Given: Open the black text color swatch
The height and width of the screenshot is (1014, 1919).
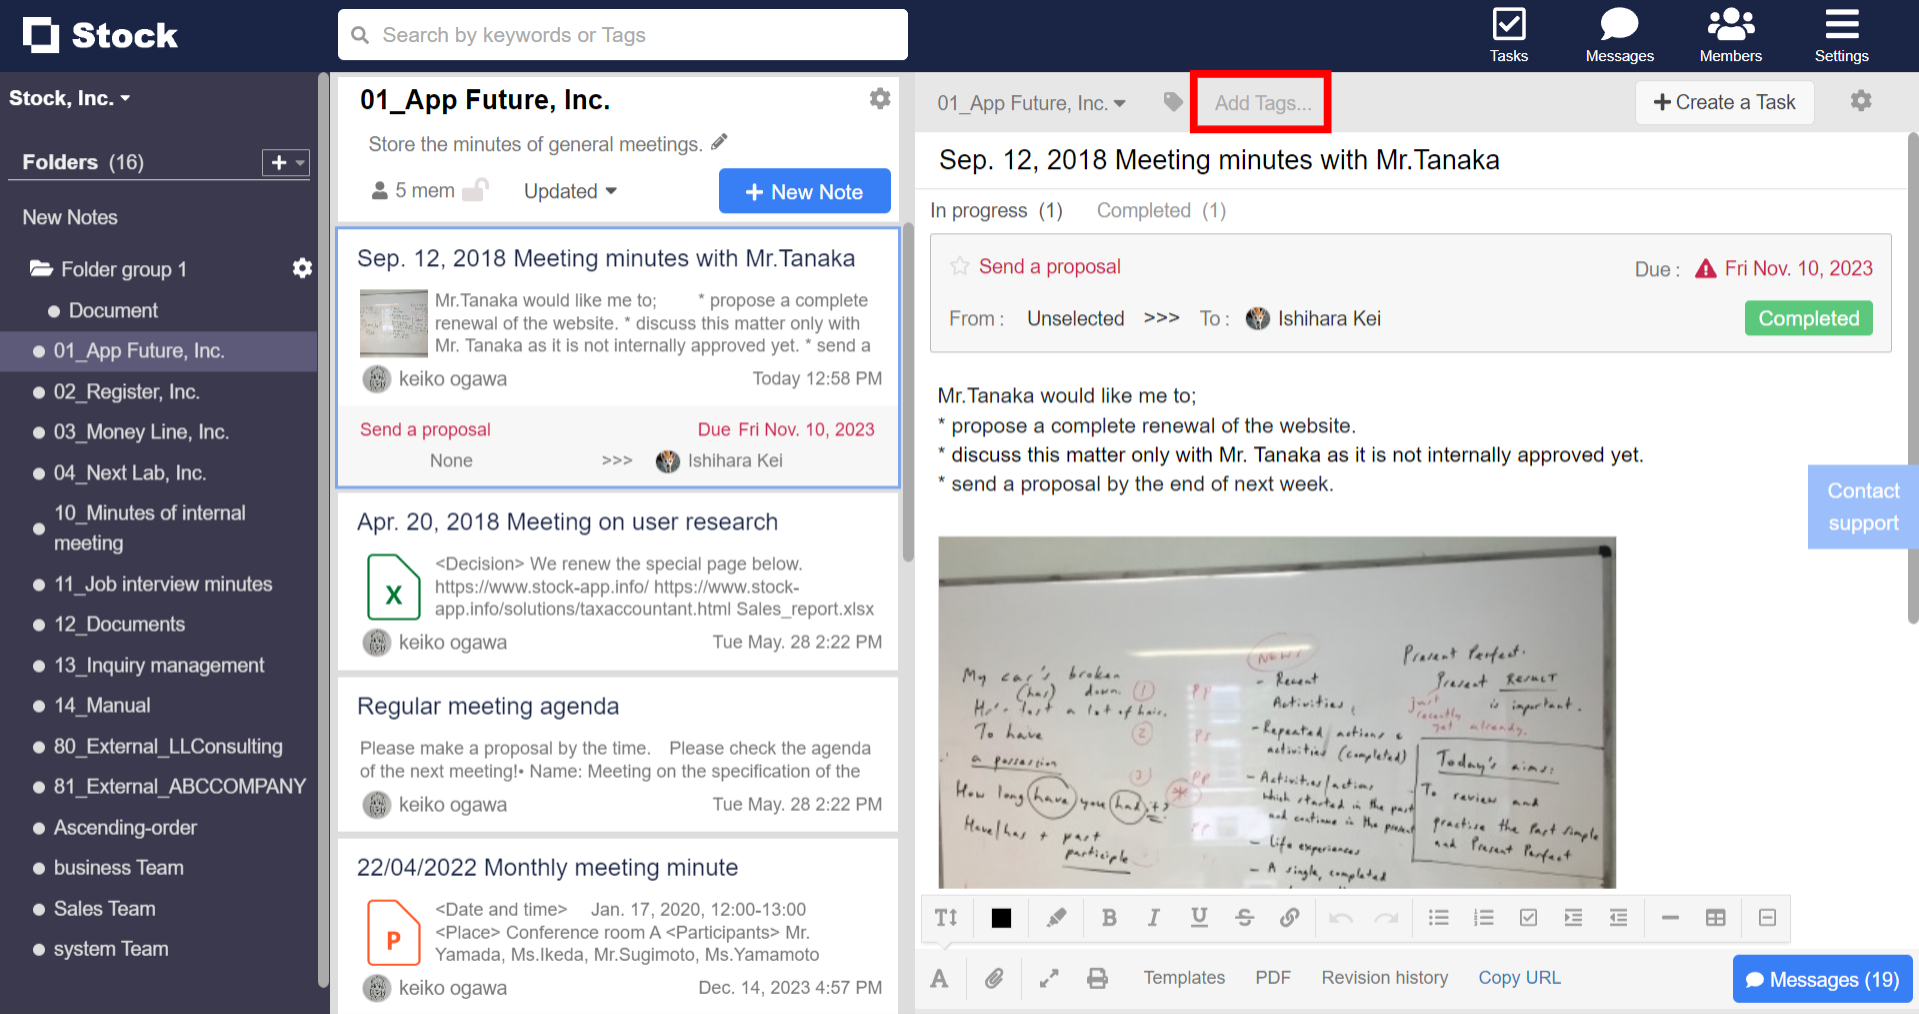Looking at the screenshot, I should (1000, 917).
